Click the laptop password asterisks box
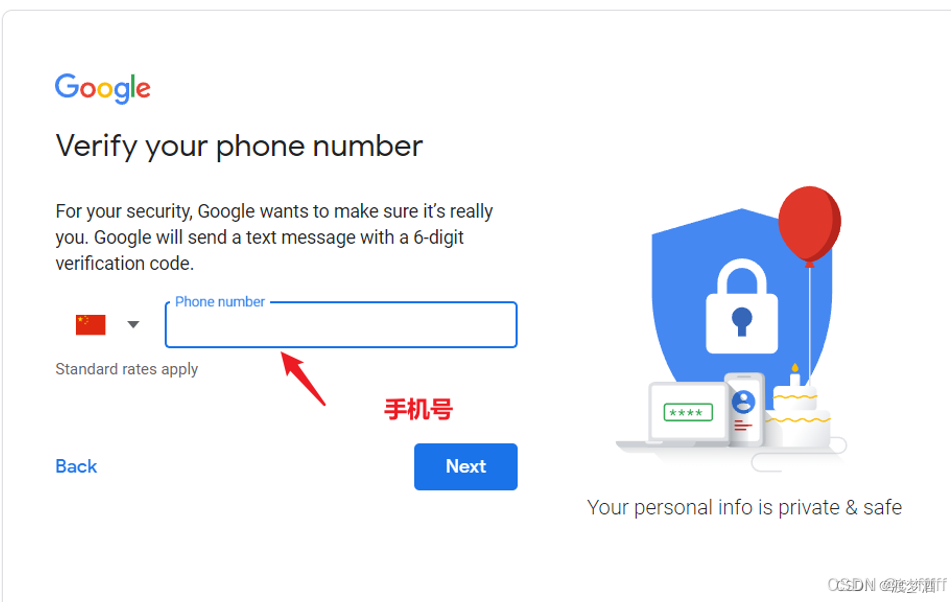The width and height of the screenshot is (951, 602). (688, 412)
